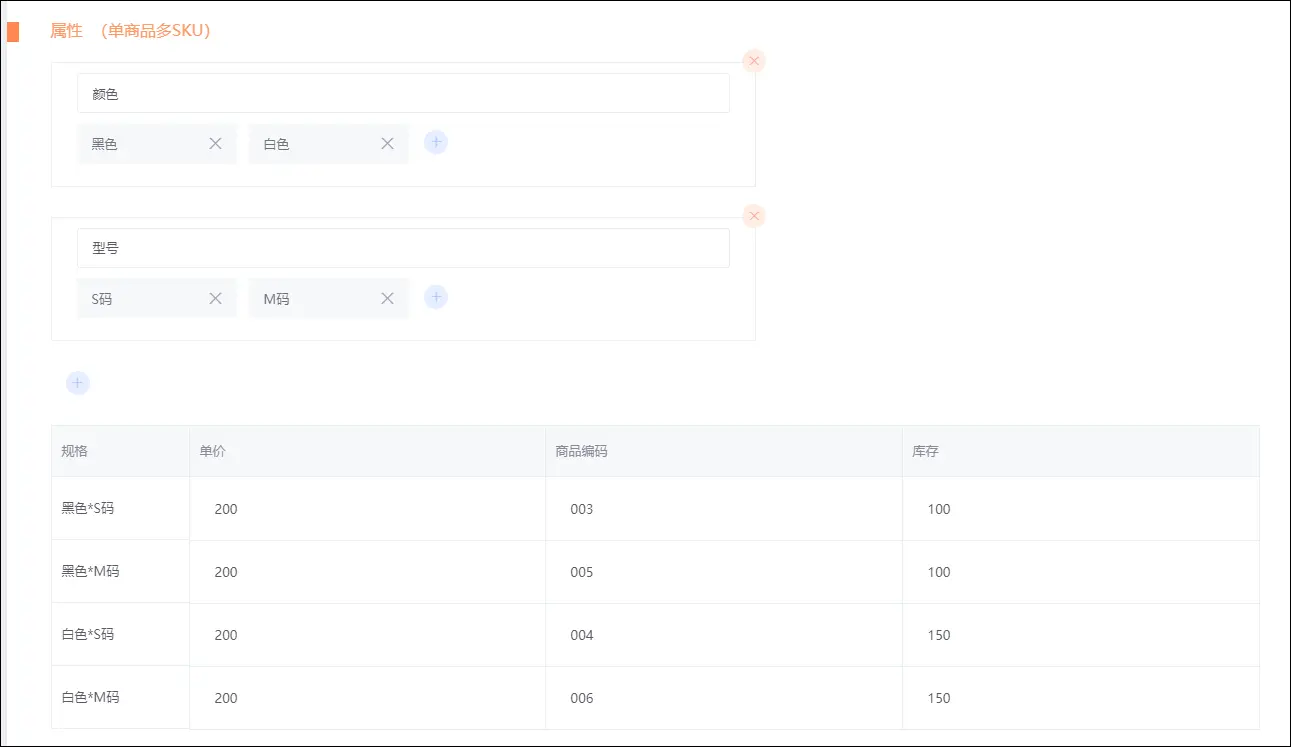Remove the M码 size value

pos(387,298)
